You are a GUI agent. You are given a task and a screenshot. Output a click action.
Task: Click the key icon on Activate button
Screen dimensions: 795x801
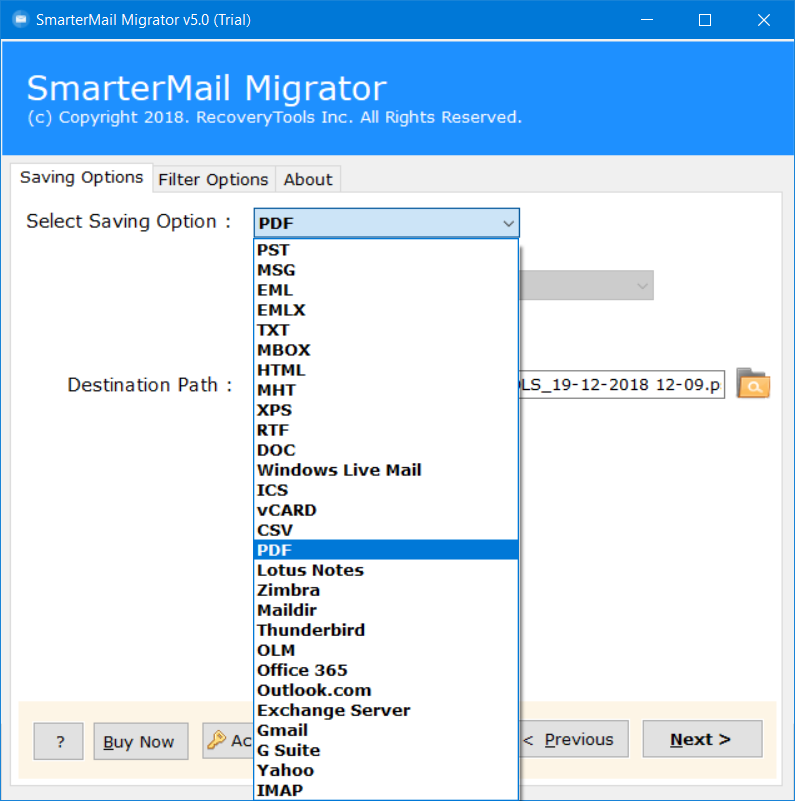217,740
